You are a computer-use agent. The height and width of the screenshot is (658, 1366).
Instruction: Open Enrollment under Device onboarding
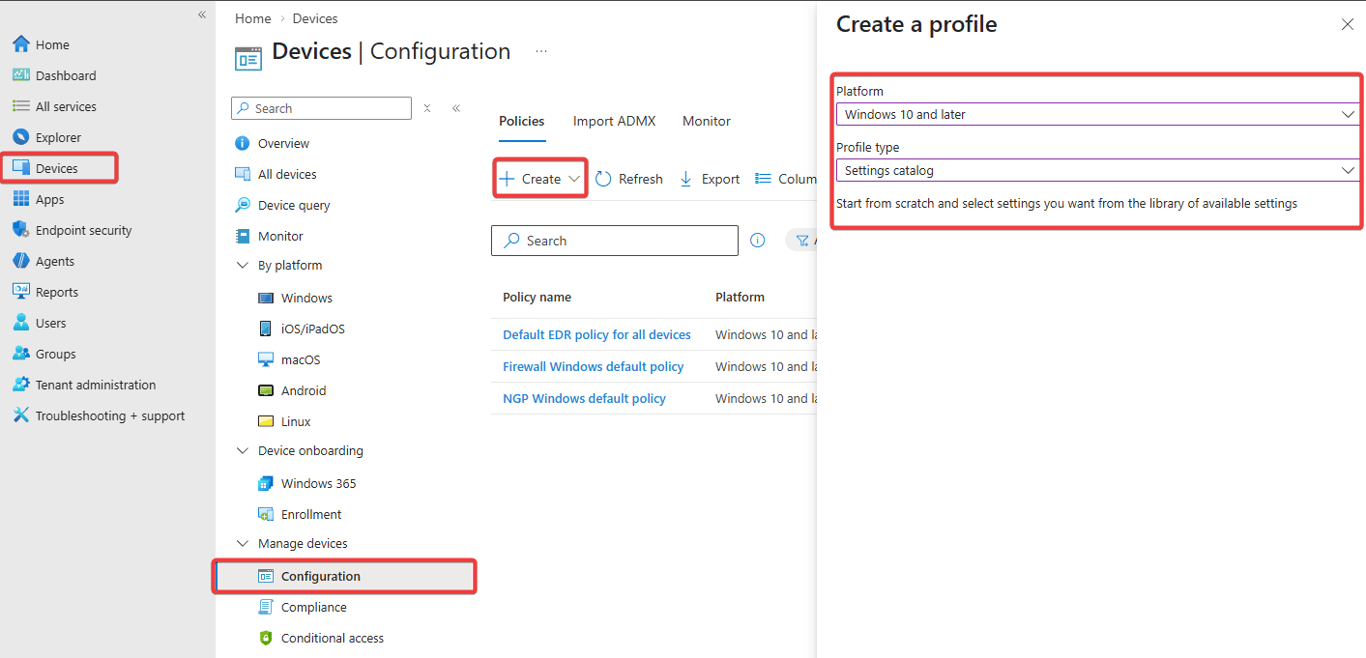(311, 514)
